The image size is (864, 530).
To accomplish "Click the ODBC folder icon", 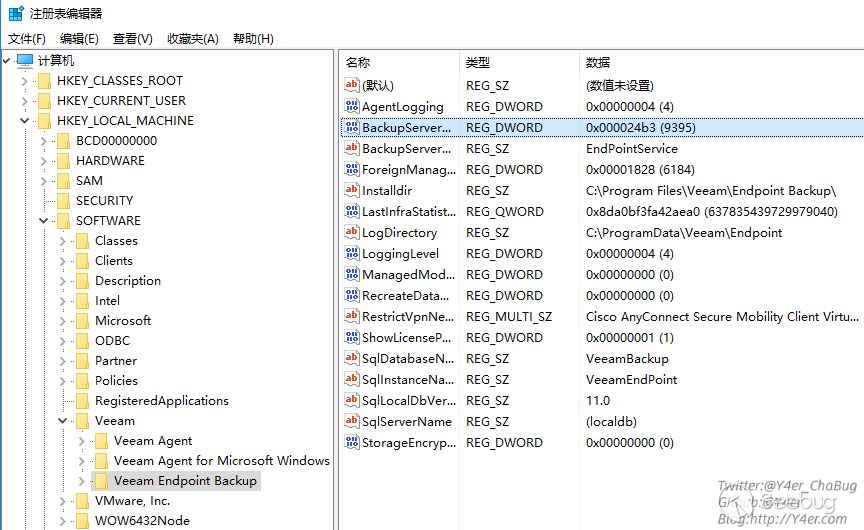I will 83,341.
